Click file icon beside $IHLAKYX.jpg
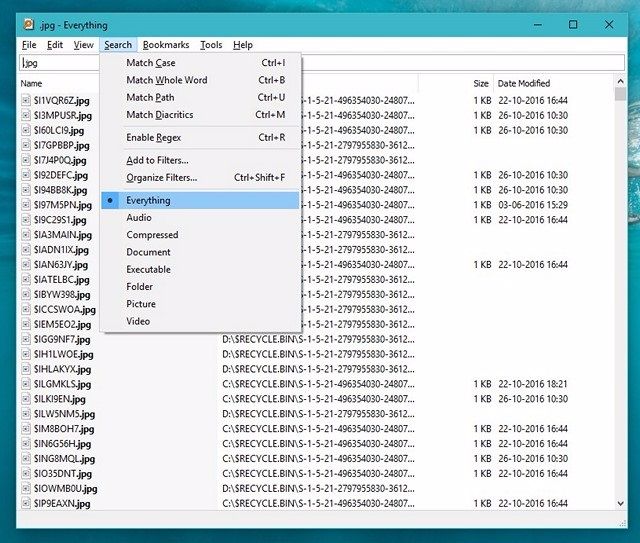Screen dimensions: 640x543 click(x=26, y=369)
